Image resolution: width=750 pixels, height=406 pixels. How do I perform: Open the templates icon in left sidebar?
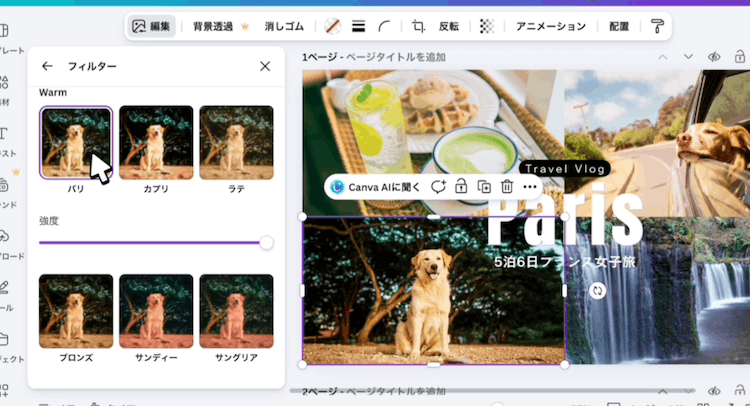click(x=4, y=31)
